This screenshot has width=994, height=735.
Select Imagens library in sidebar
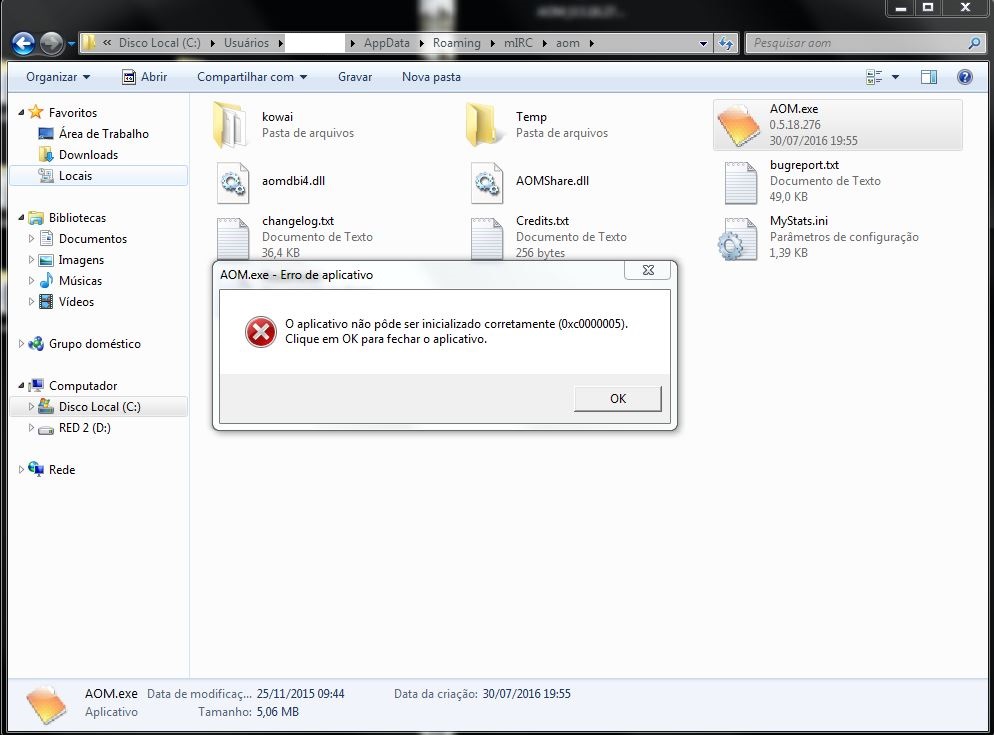81,260
